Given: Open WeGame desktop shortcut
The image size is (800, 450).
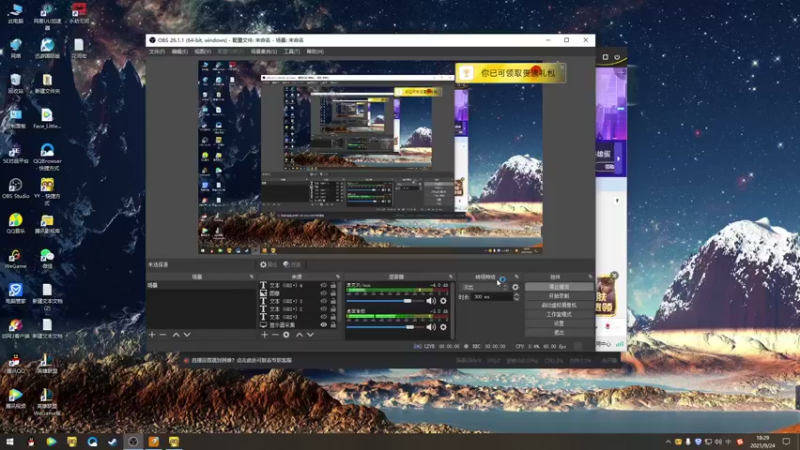Looking at the screenshot, I should 15,259.
